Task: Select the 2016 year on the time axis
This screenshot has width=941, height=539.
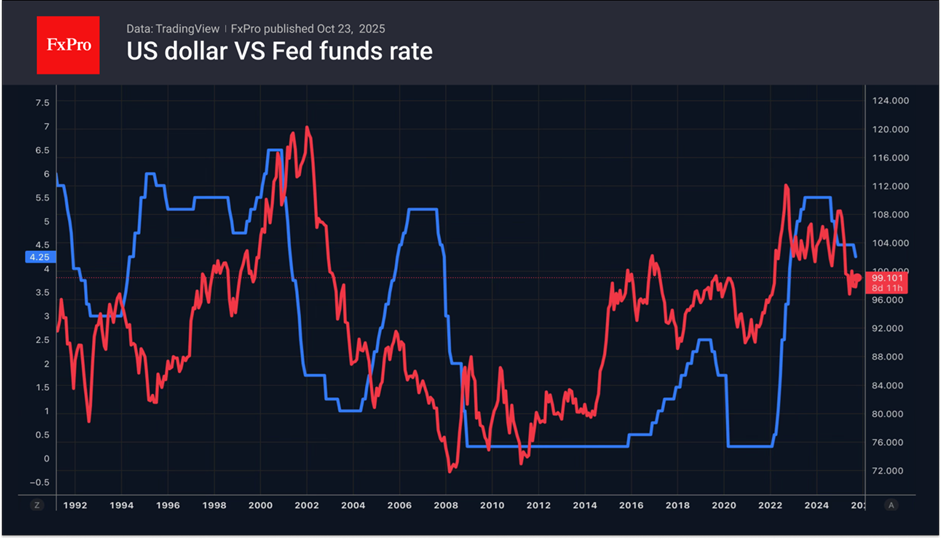Action: click(631, 505)
